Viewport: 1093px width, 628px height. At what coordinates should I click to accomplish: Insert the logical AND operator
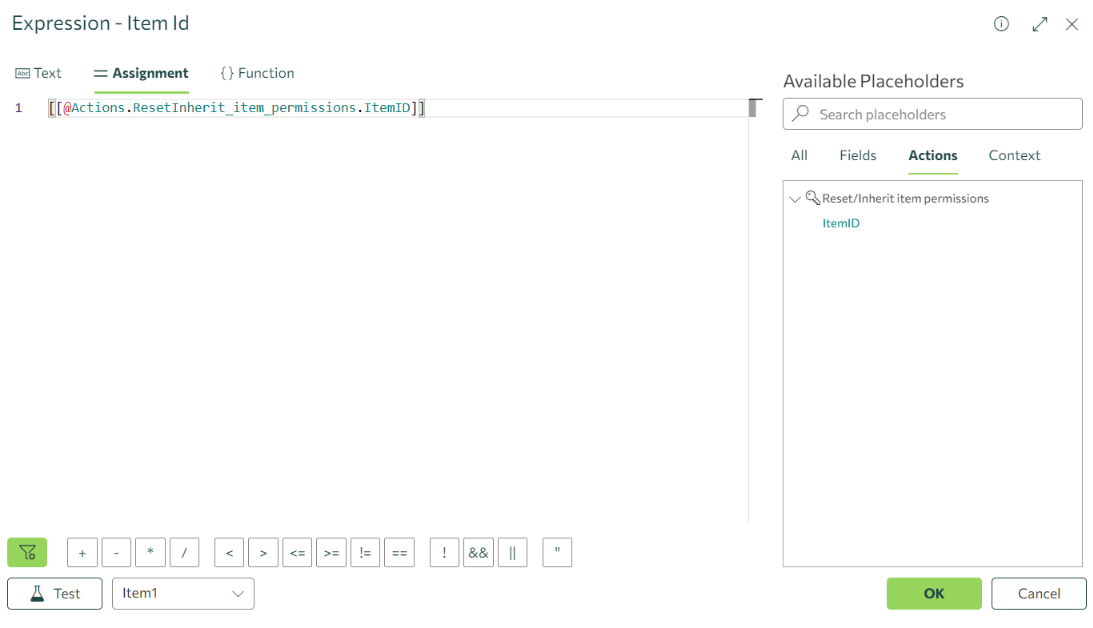(479, 553)
